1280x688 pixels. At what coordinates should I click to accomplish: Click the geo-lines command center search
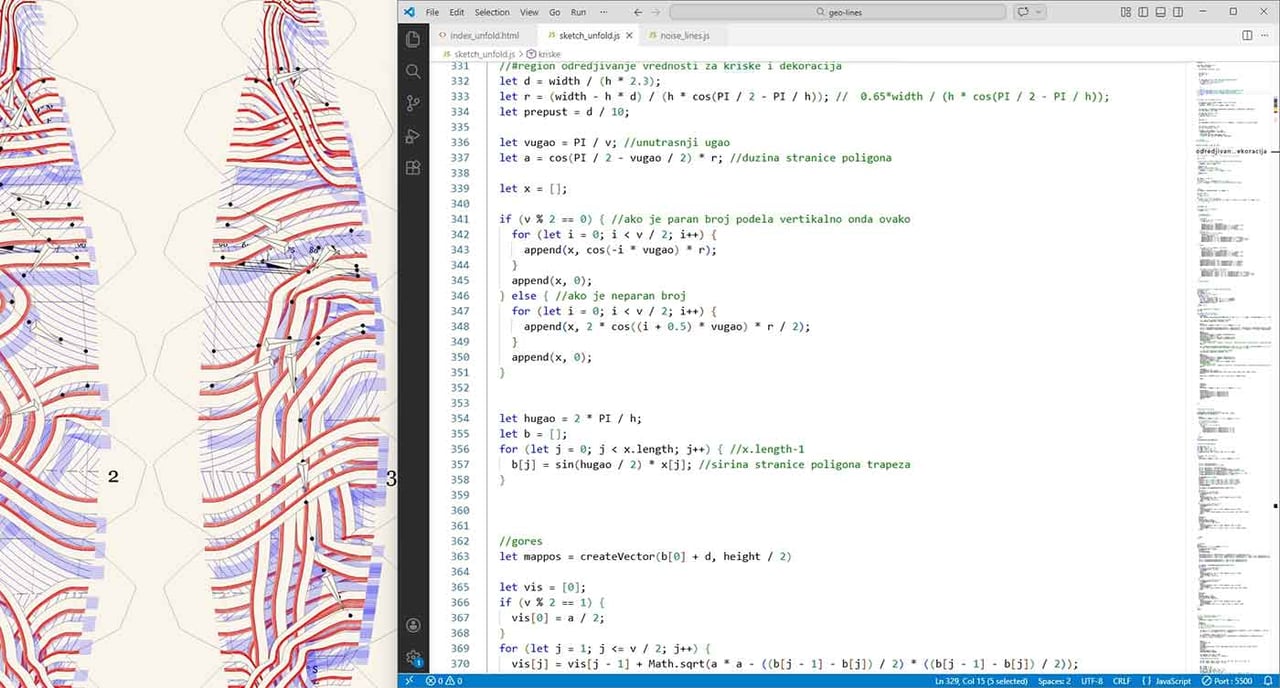838,12
